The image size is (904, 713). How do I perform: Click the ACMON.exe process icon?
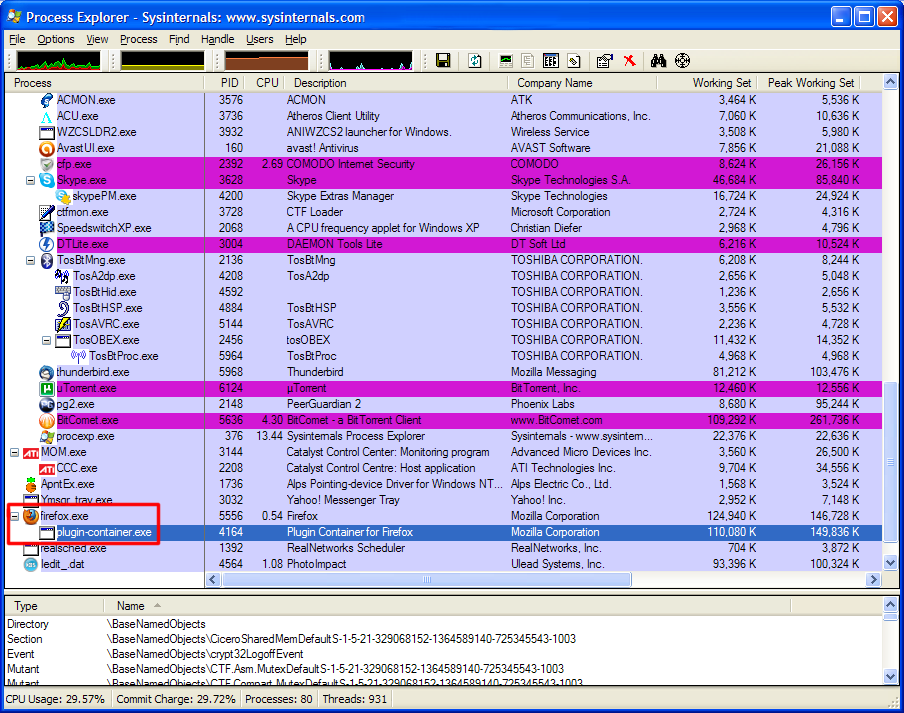tap(47, 100)
